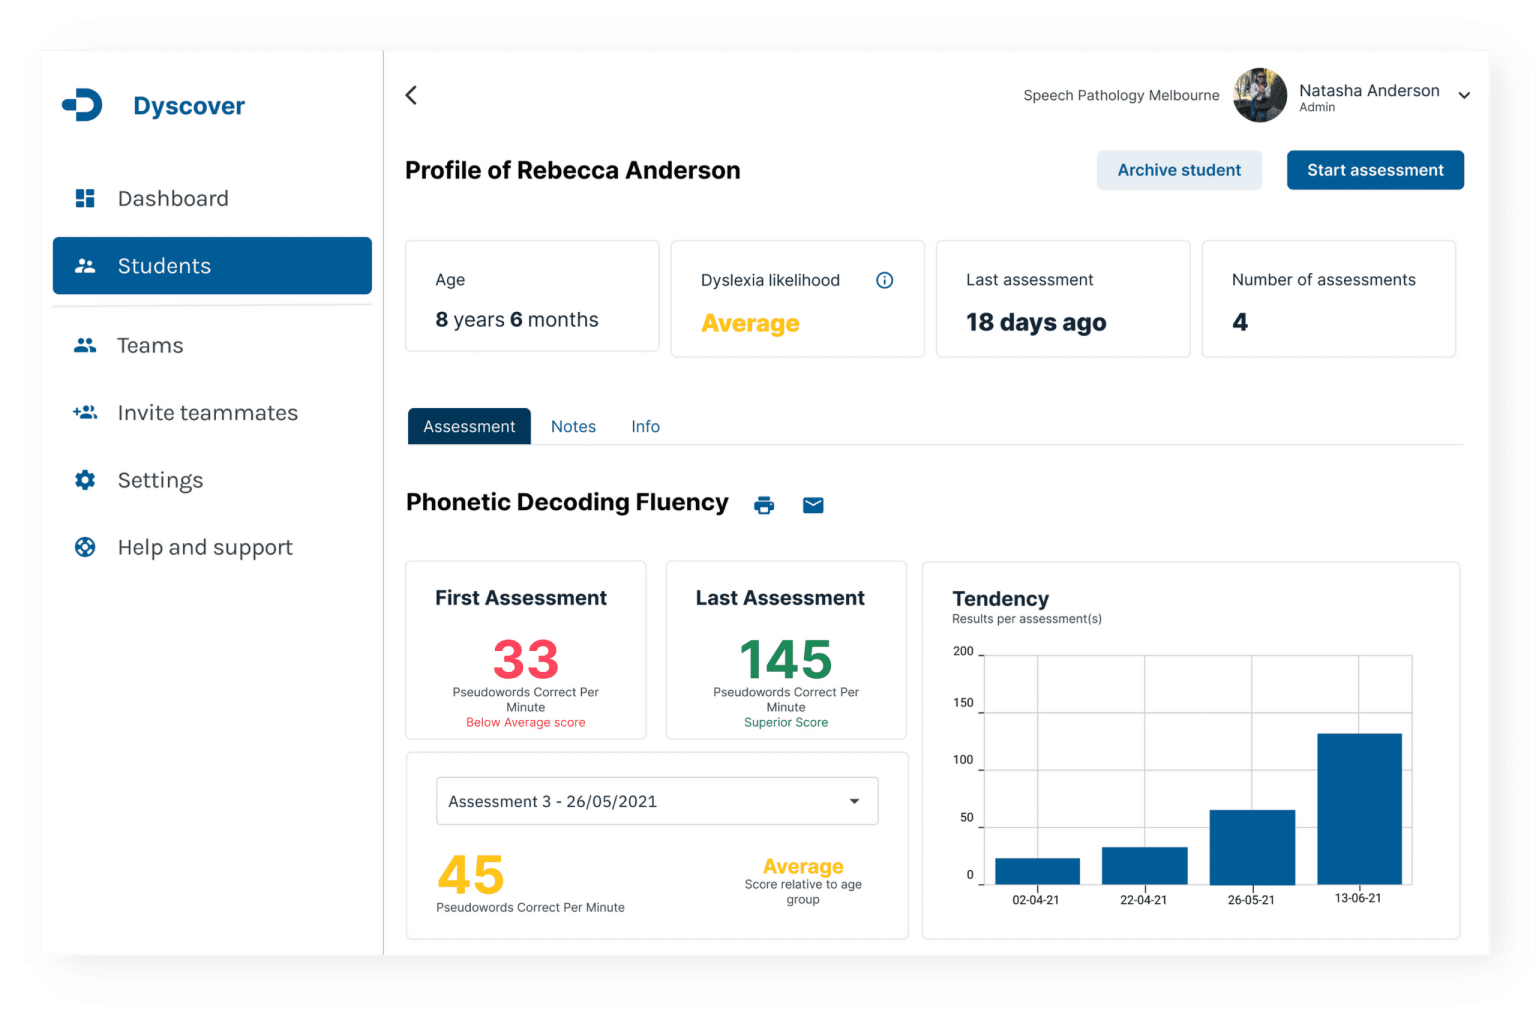
Task: Click the Invite teammates add-person icon
Action: click(85, 412)
